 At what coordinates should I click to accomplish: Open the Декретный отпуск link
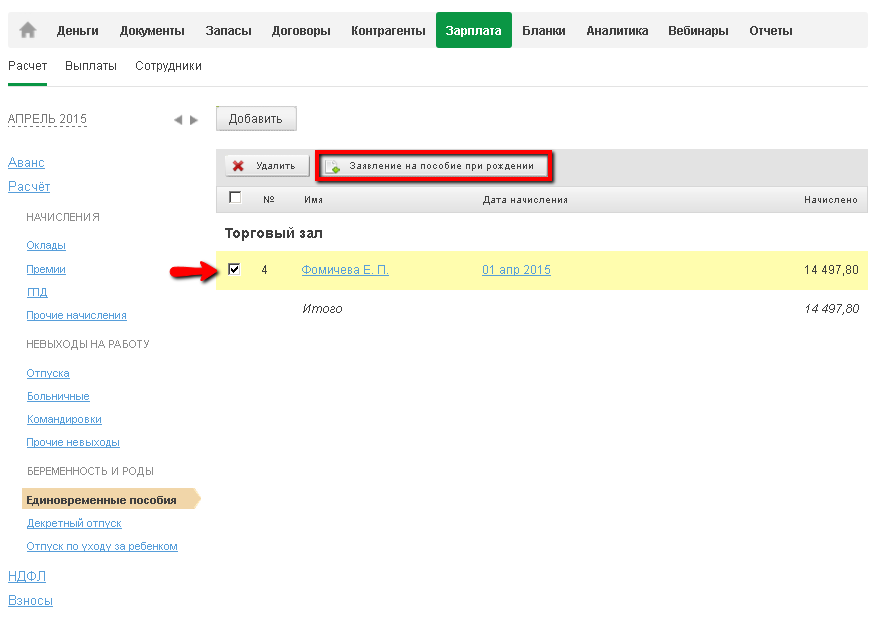[x=74, y=523]
